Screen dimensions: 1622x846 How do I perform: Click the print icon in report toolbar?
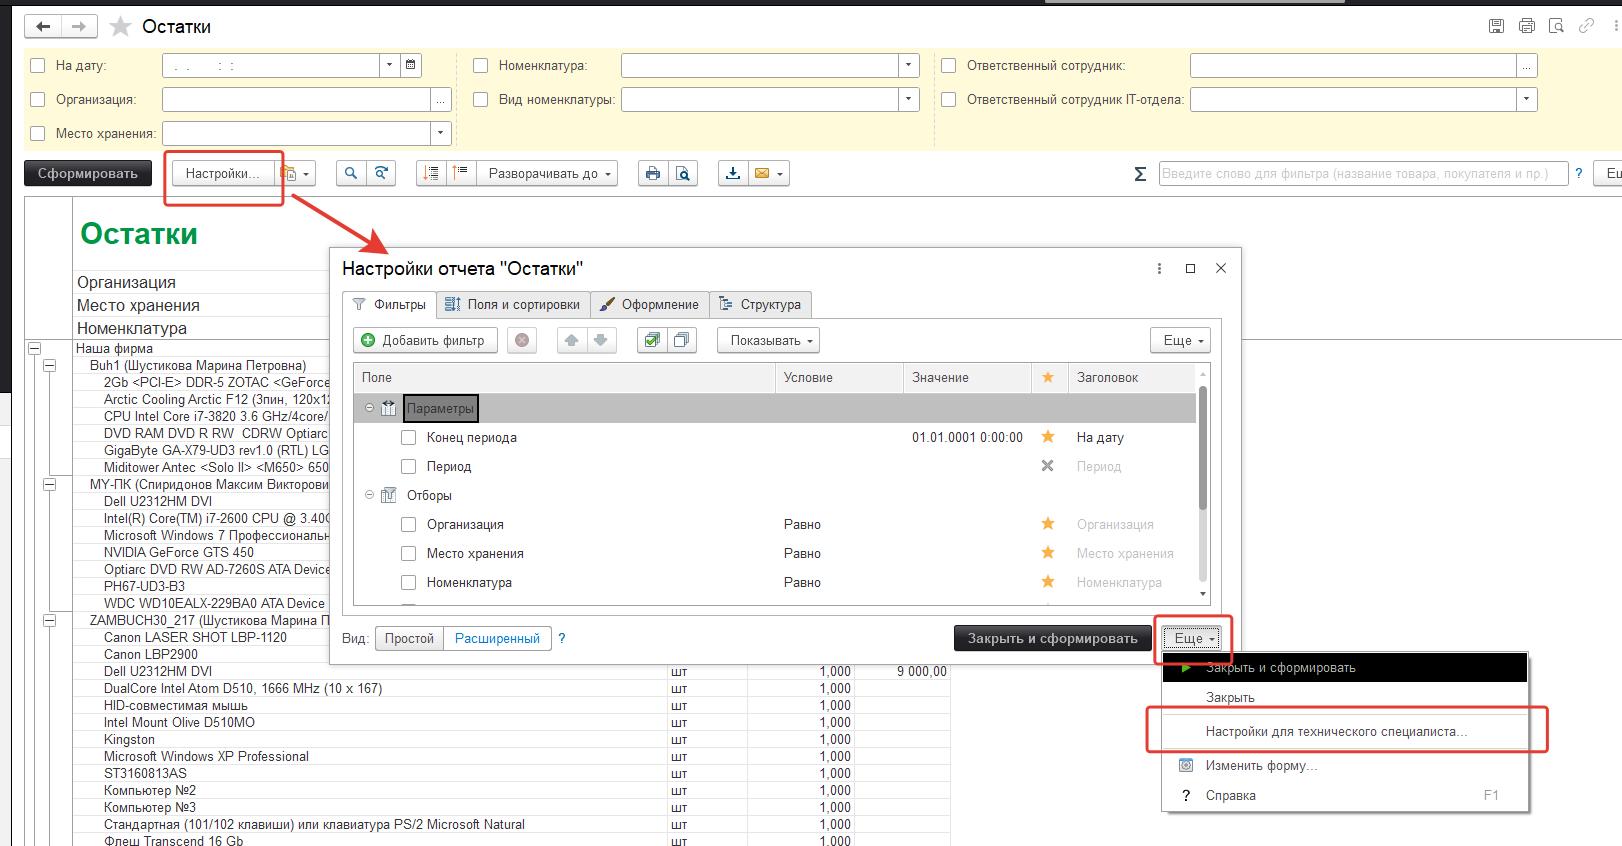[x=653, y=174]
